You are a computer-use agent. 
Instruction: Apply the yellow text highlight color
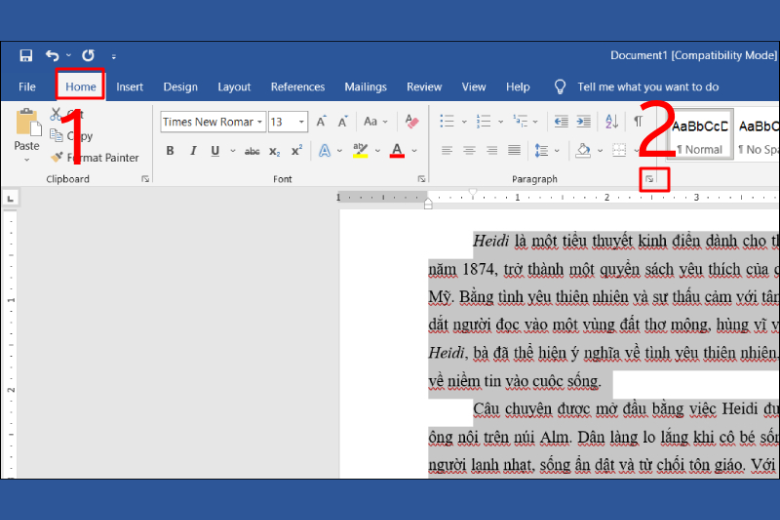(360, 151)
